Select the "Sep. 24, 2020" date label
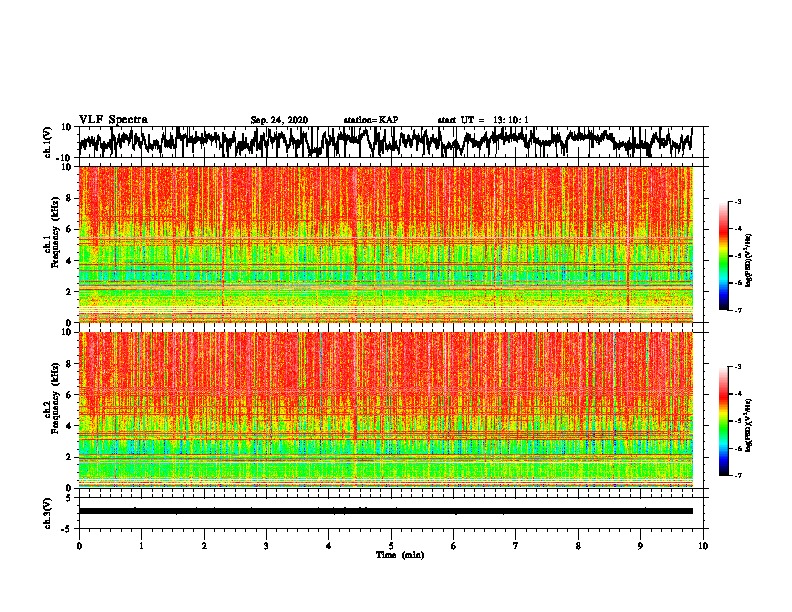Image resolution: width=792 pixels, height=612 pixels. tap(279, 120)
